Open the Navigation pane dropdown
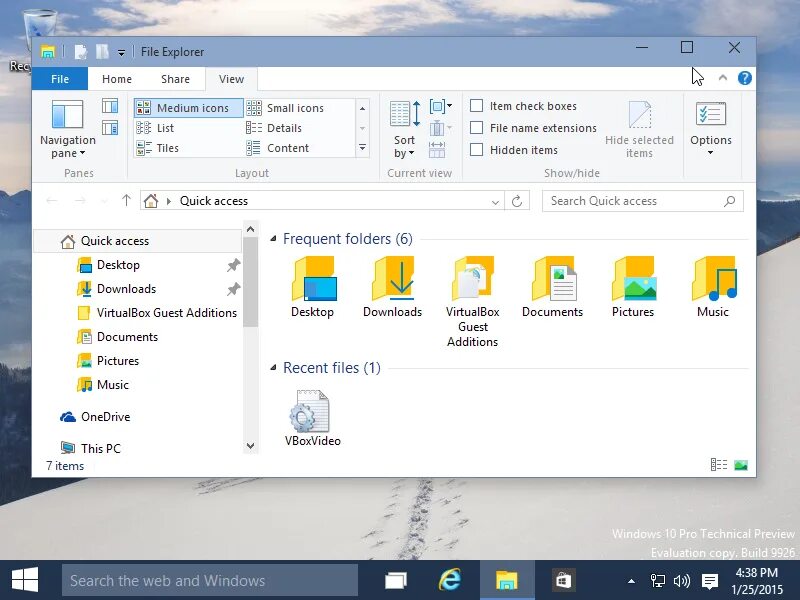Viewport: 800px width, 600px height. click(67, 129)
